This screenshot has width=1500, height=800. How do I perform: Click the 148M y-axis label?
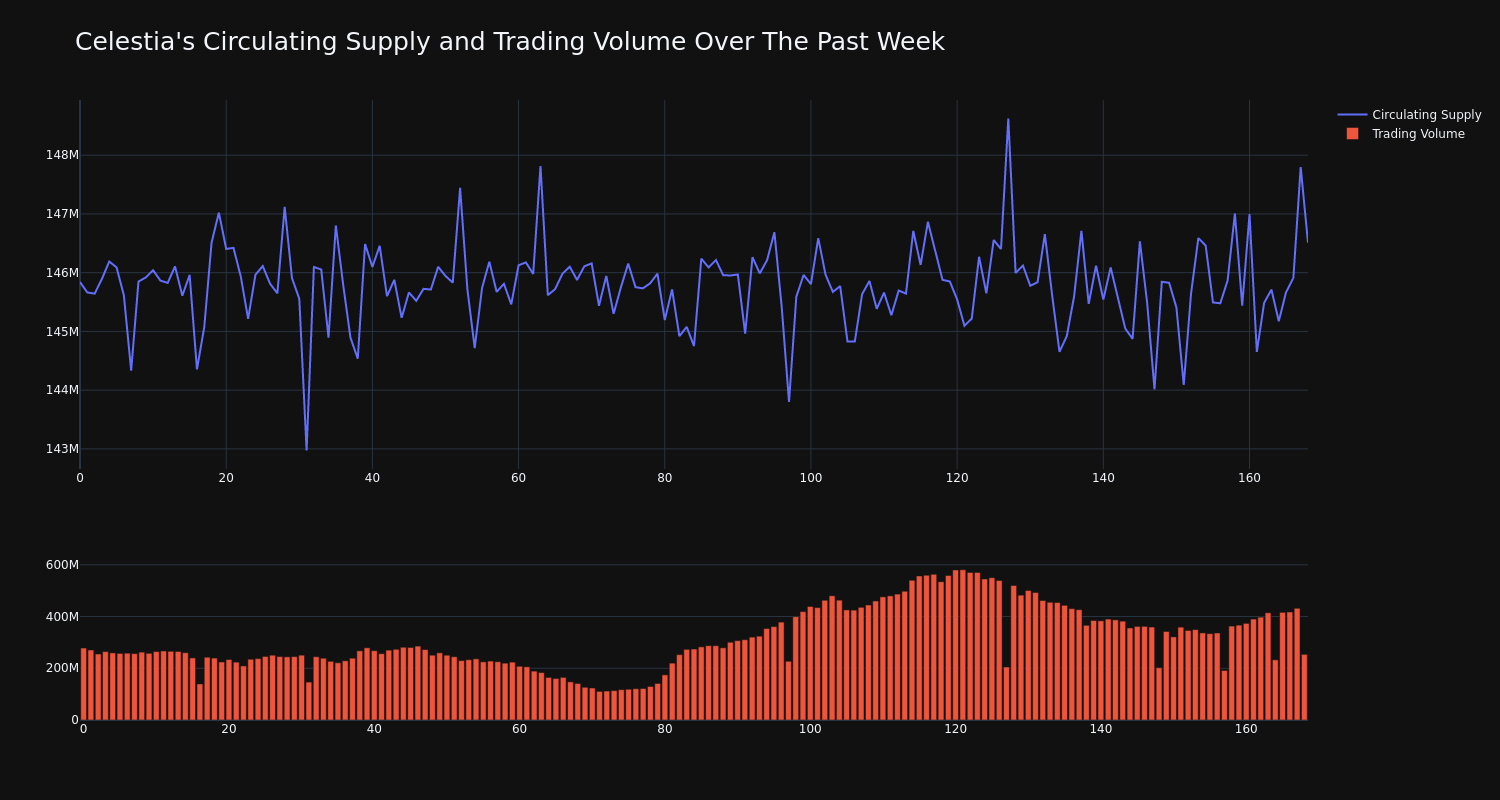click(x=62, y=155)
